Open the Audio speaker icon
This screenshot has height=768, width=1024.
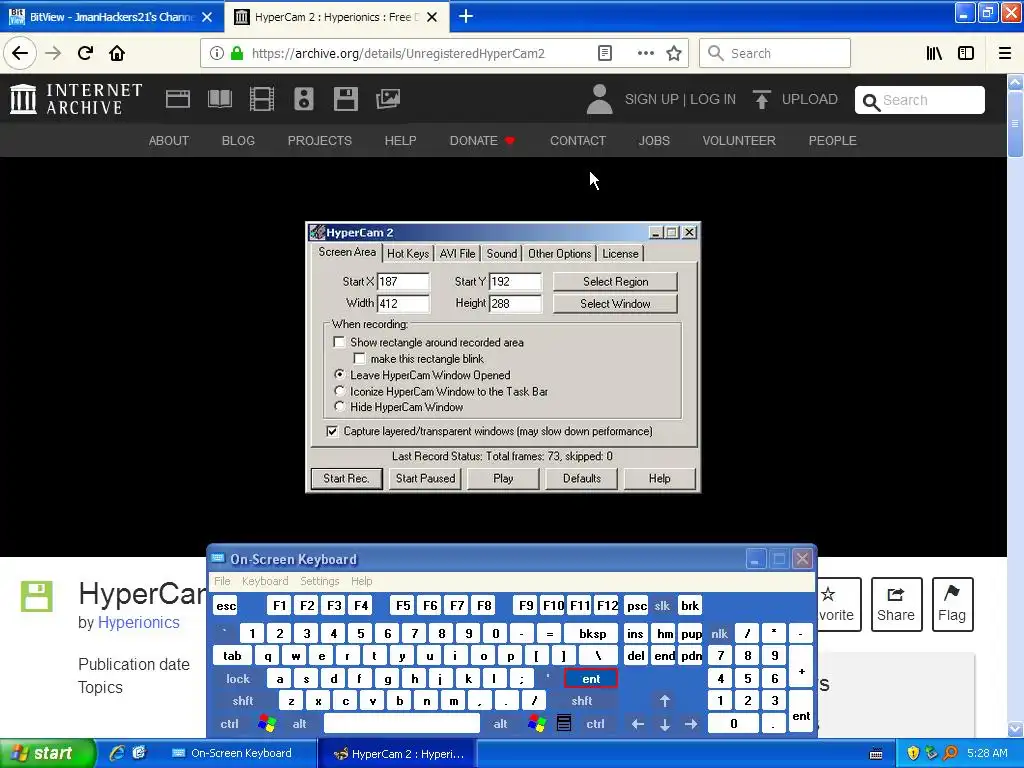[x=304, y=99]
